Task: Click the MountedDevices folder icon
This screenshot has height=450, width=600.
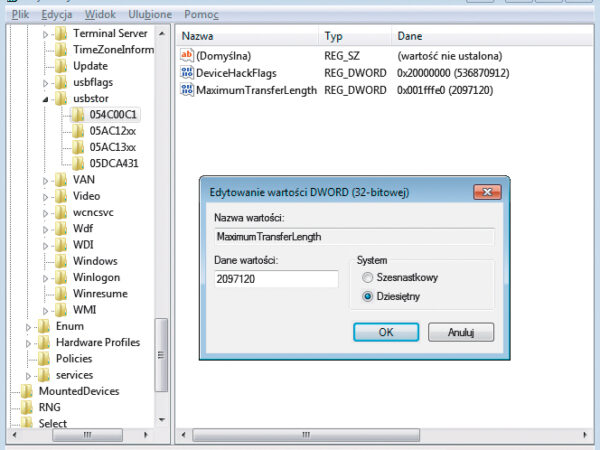Action: click(27, 391)
